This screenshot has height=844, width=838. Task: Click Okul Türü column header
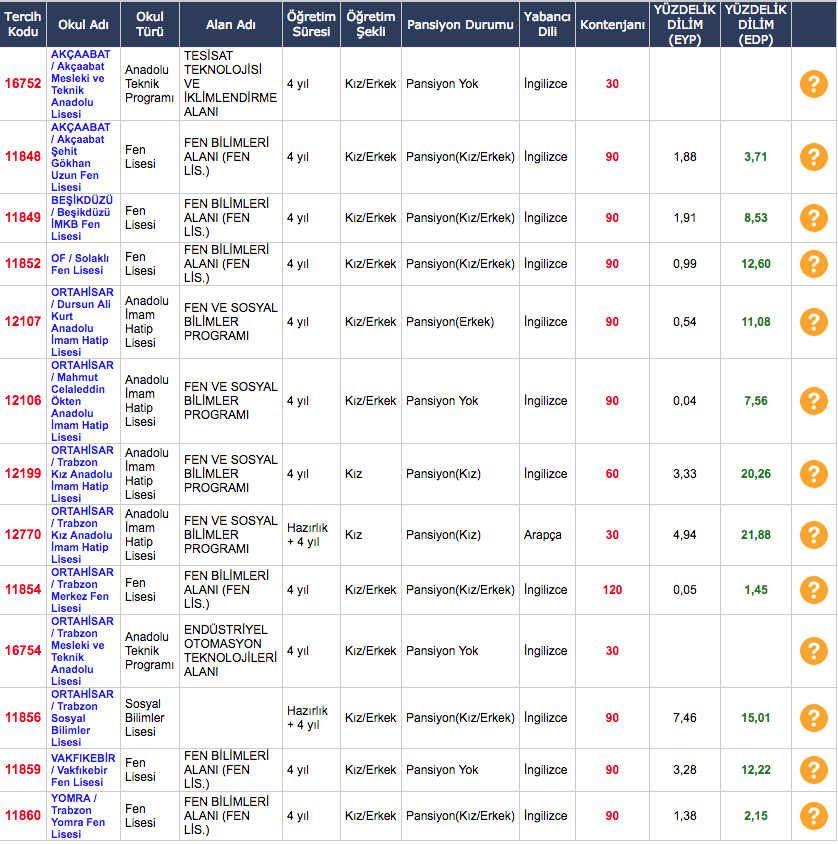point(149,24)
